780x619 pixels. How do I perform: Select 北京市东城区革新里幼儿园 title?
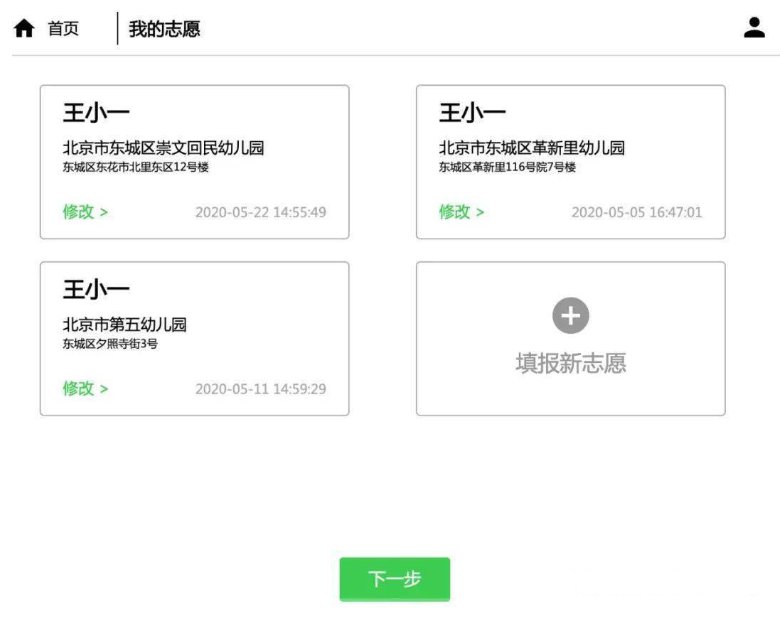[x=531, y=148]
